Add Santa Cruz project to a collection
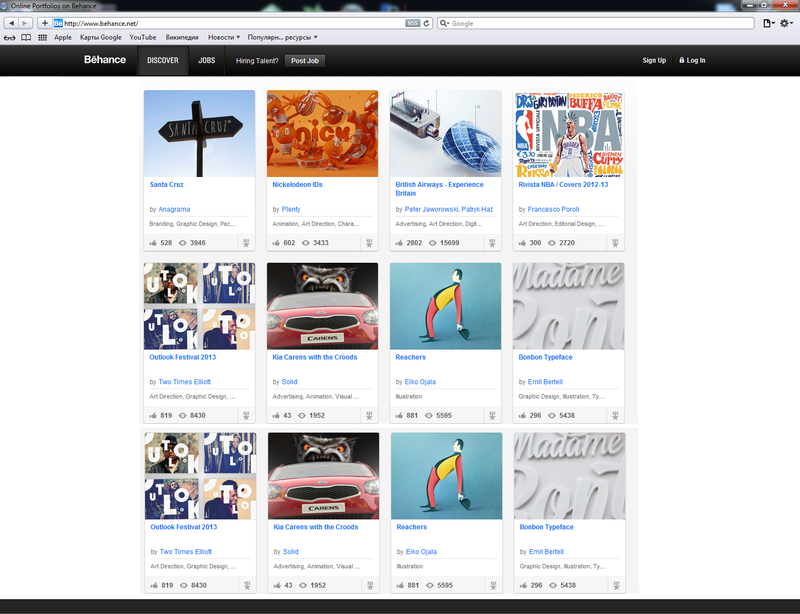The image size is (800, 614). (x=246, y=243)
